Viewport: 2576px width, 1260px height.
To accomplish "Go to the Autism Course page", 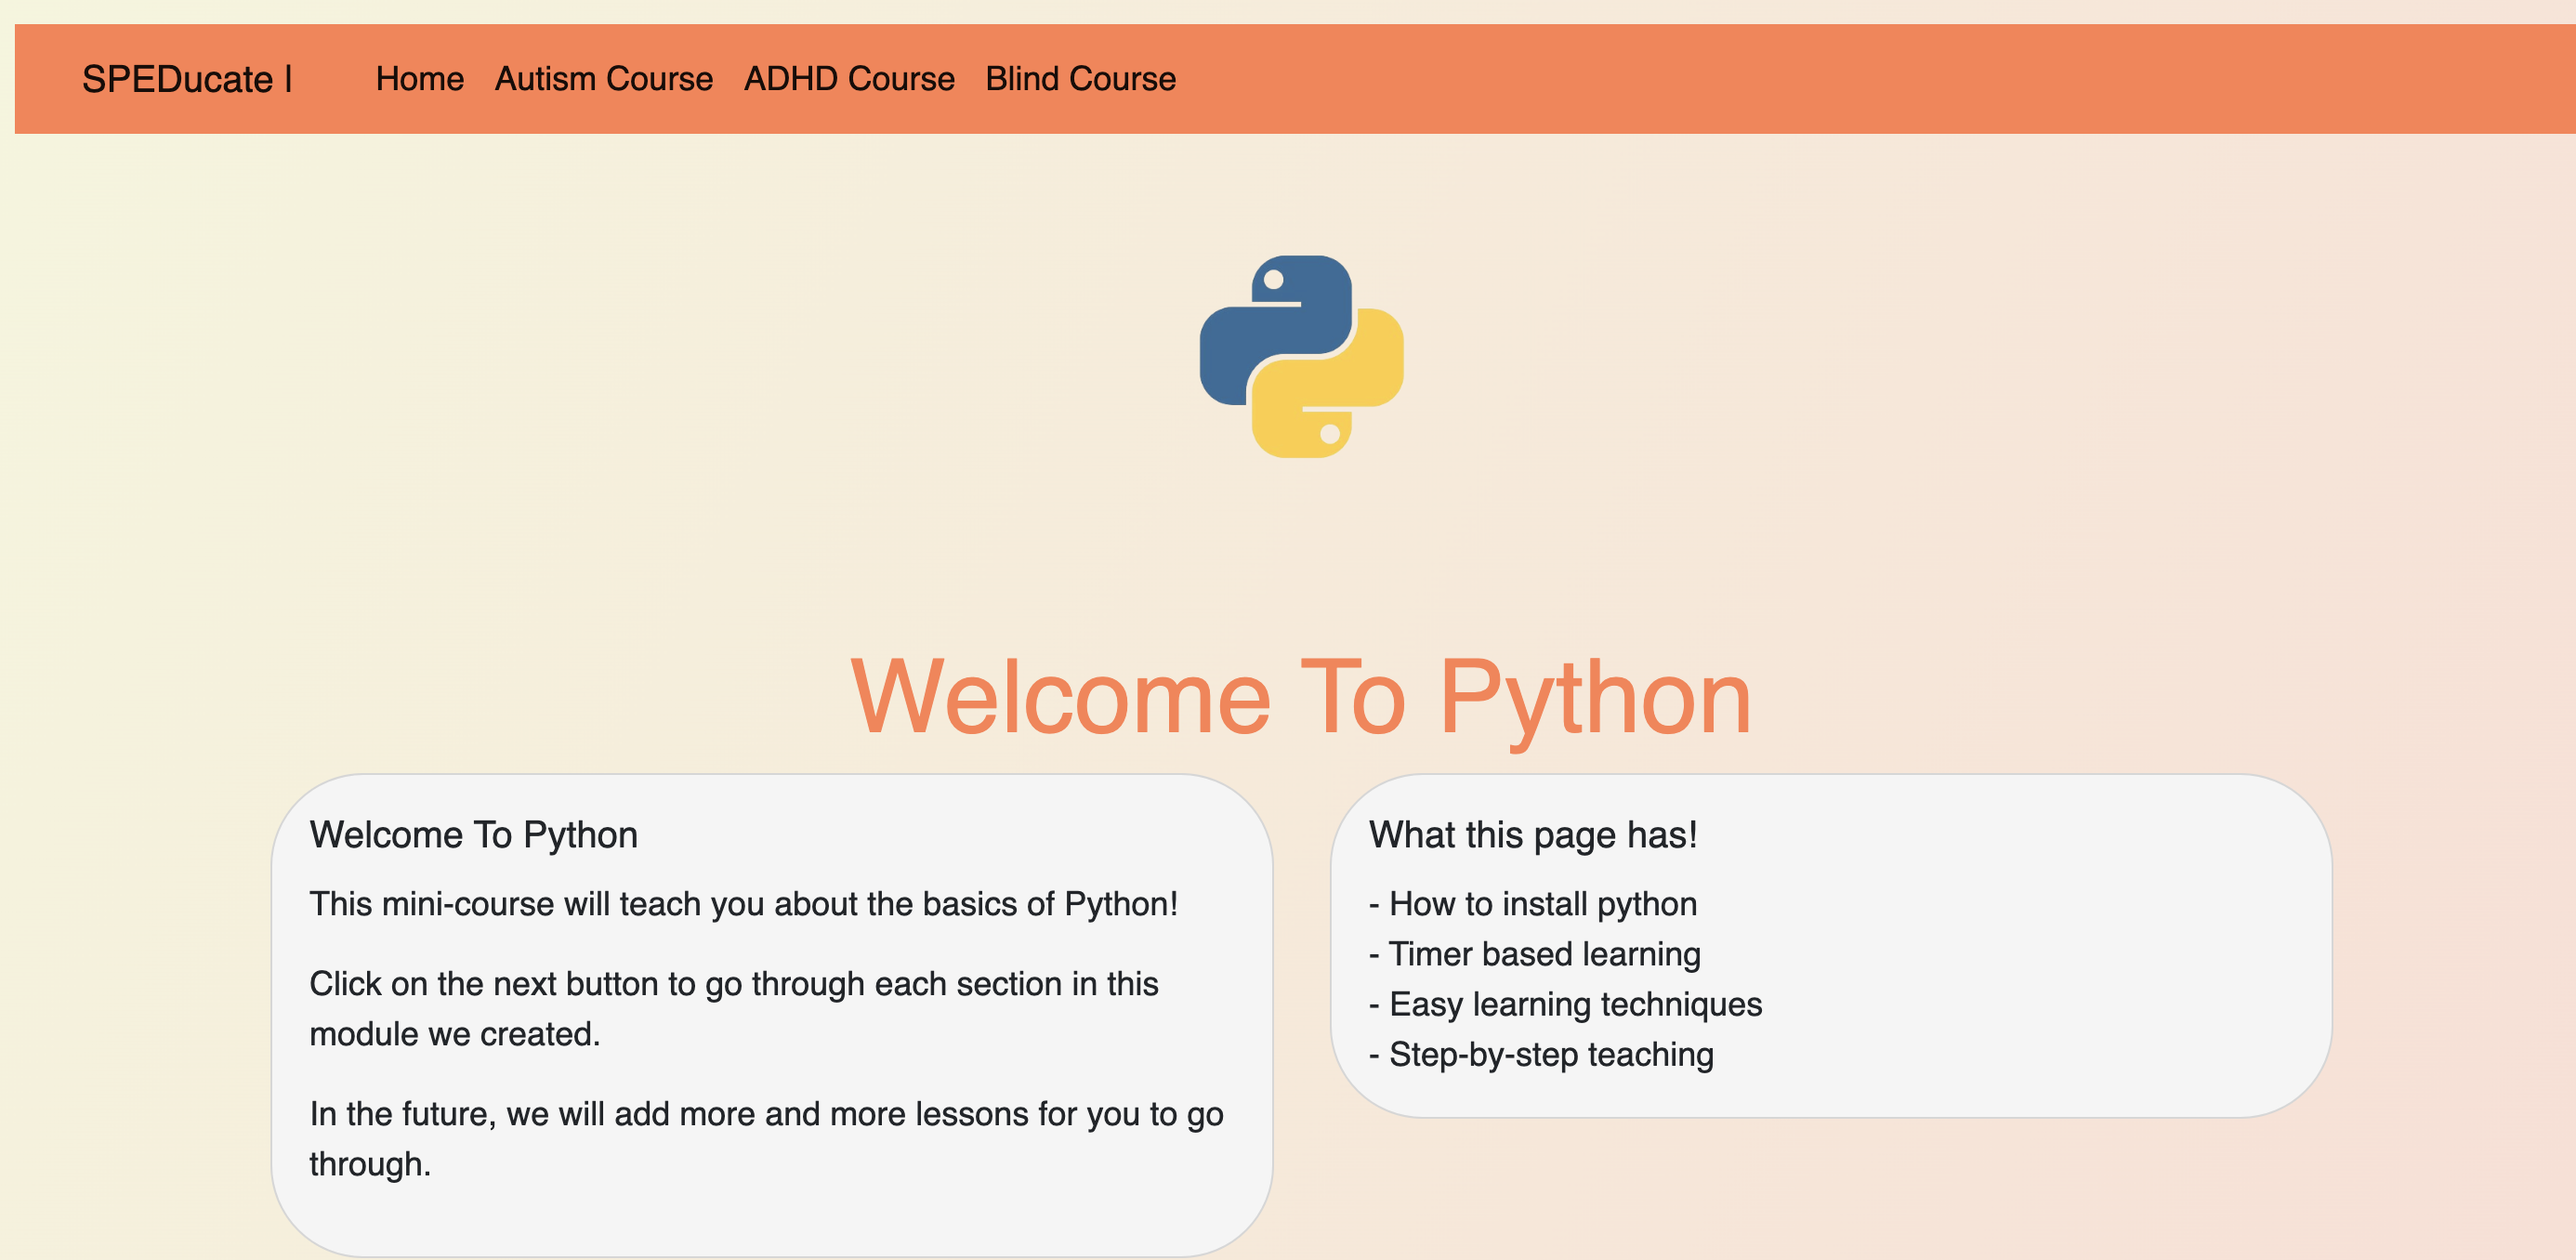I will (603, 79).
